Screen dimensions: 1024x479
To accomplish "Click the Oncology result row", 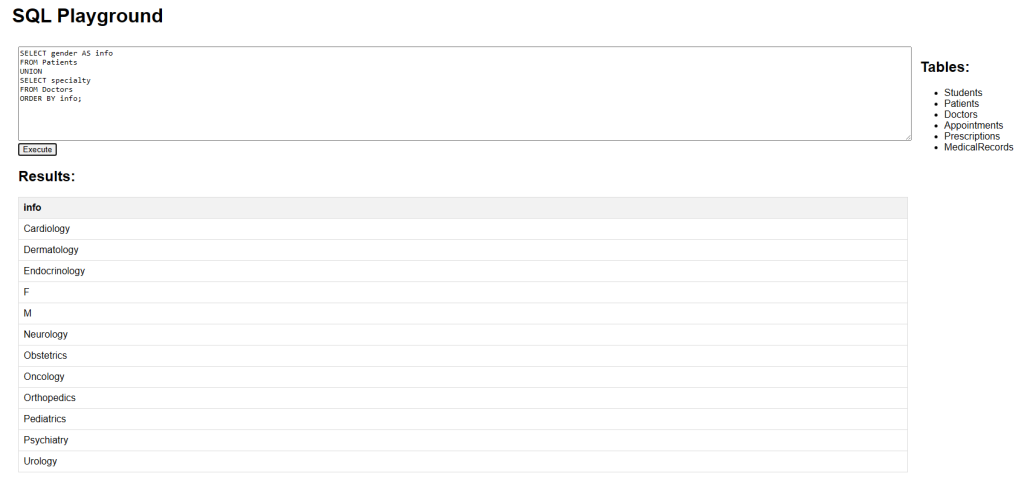I will click(x=463, y=376).
